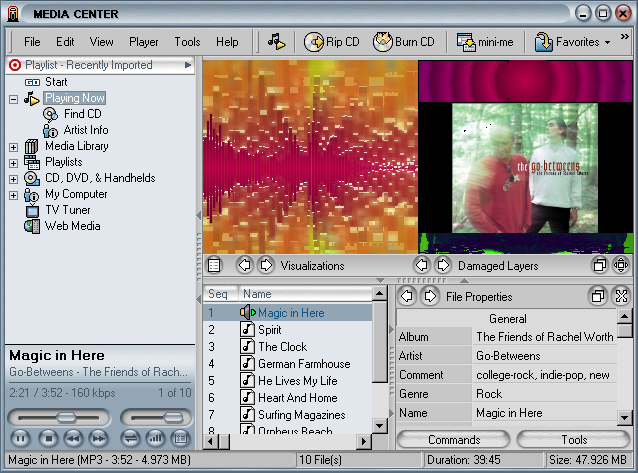Go to next item beside Visualizations
Viewport: 638px width, 473px height.
click(266, 265)
